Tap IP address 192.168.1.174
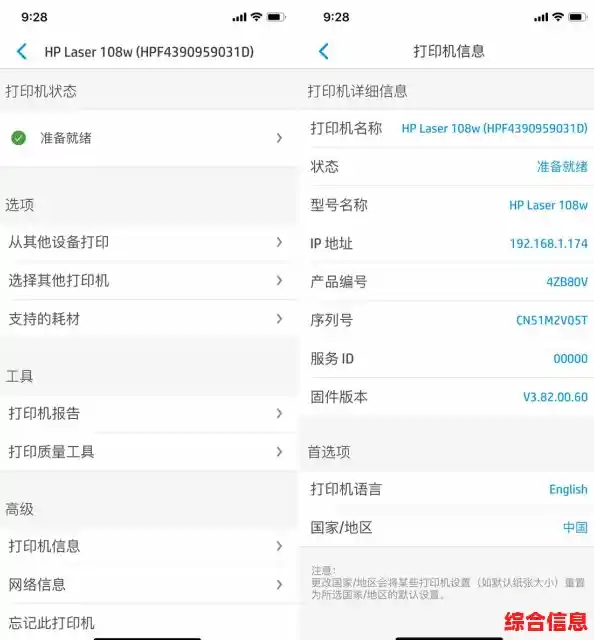The height and width of the screenshot is (640, 594). click(x=549, y=244)
